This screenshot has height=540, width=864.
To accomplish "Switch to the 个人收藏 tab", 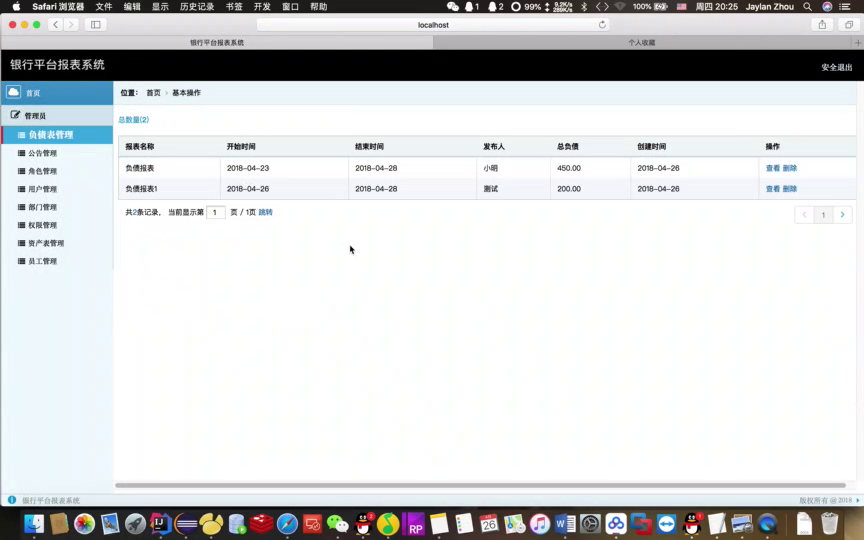I will click(x=641, y=42).
